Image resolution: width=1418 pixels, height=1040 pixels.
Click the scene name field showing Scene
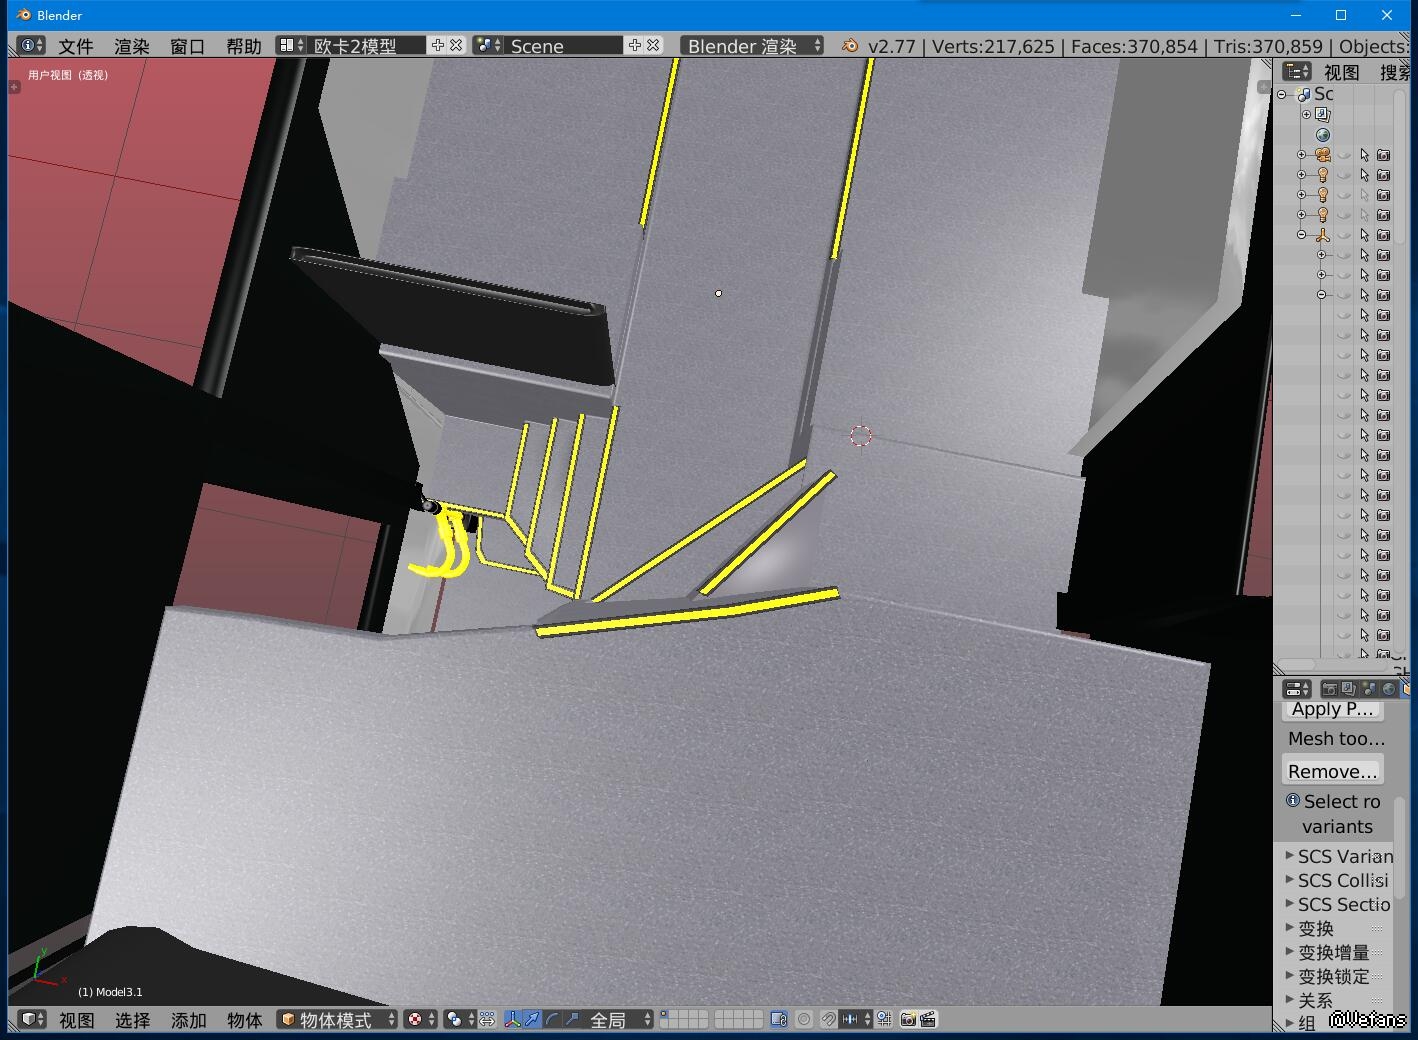click(x=563, y=45)
